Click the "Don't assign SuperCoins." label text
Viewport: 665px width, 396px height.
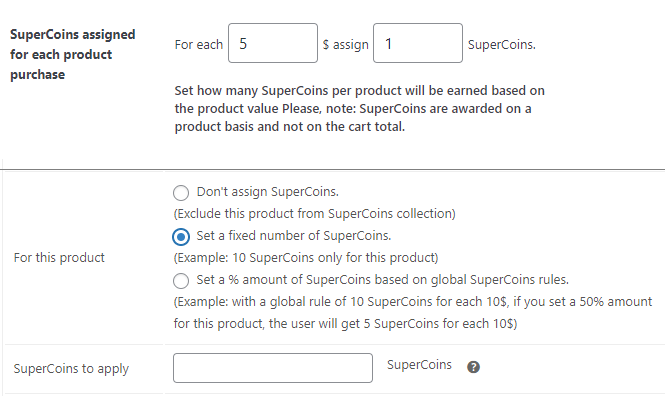tap(268, 192)
